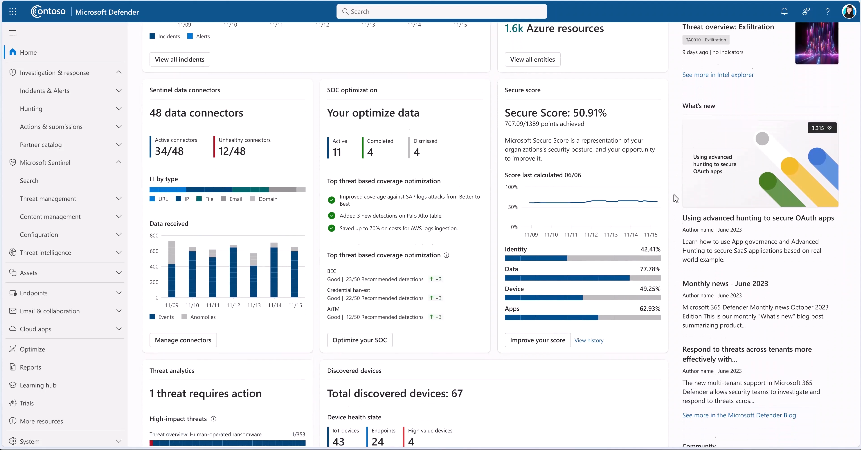Screen dimensions: 861x451
Task: Click the Assets icon in sidebar
Action: [x=13, y=272]
